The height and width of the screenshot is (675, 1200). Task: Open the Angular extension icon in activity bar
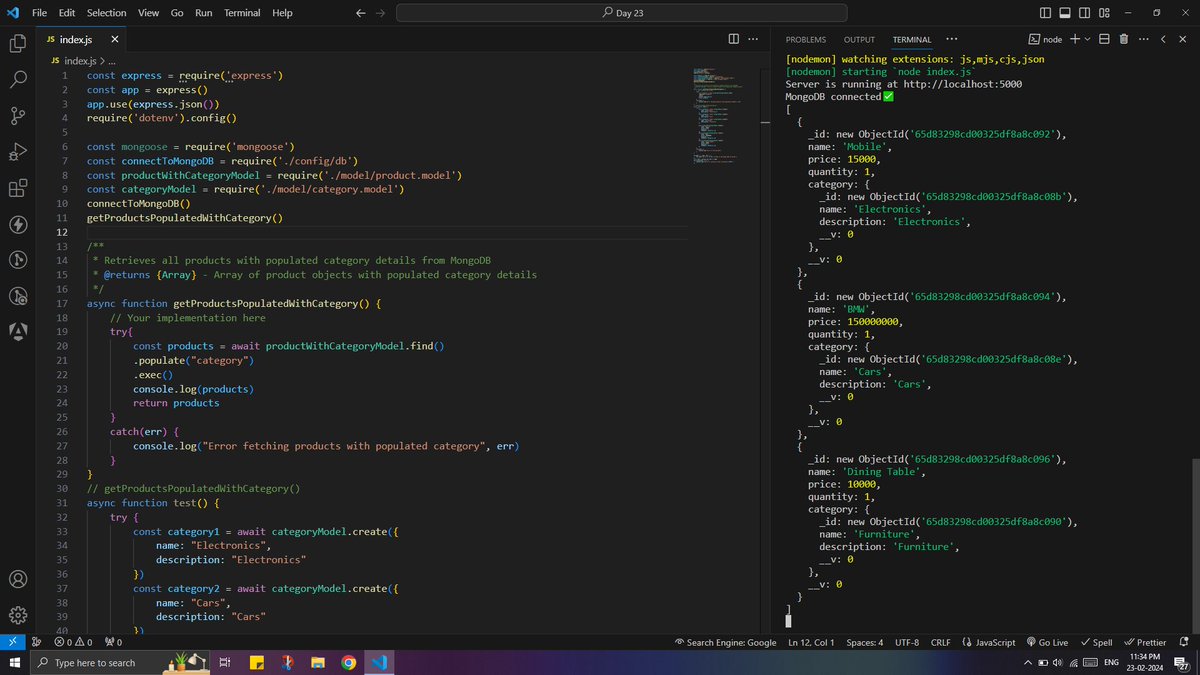click(17, 332)
